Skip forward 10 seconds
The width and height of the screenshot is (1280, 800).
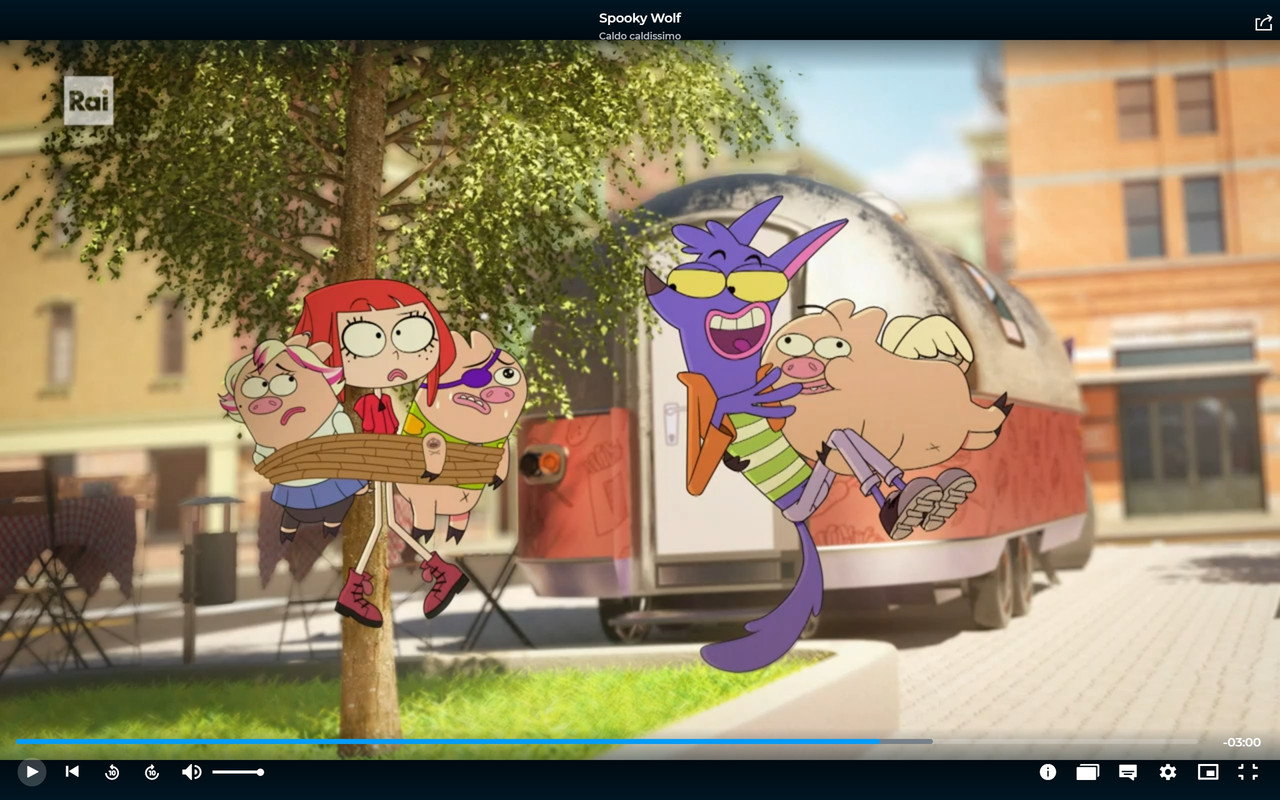coord(152,772)
